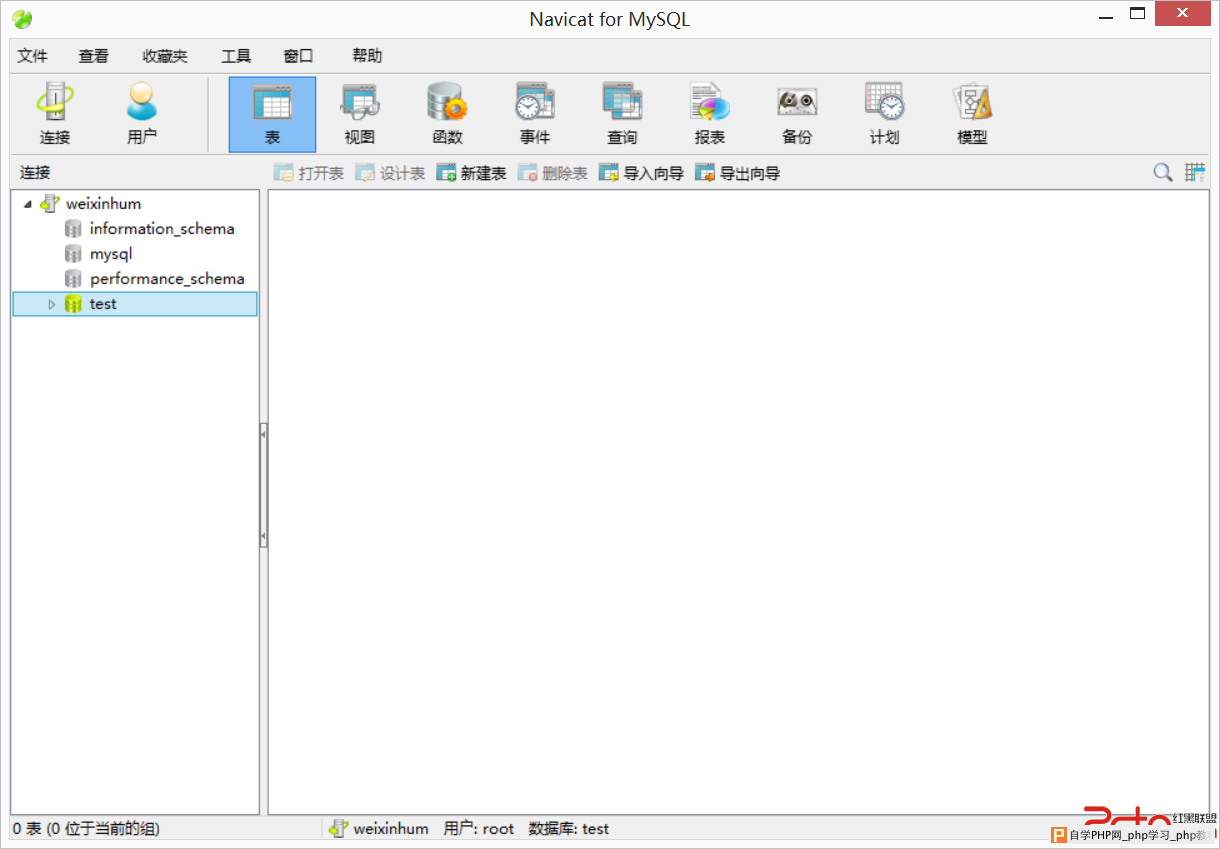This screenshot has height=849, width=1220.
Task: Click 用户: root in status bar
Action: [x=478, y=828]
